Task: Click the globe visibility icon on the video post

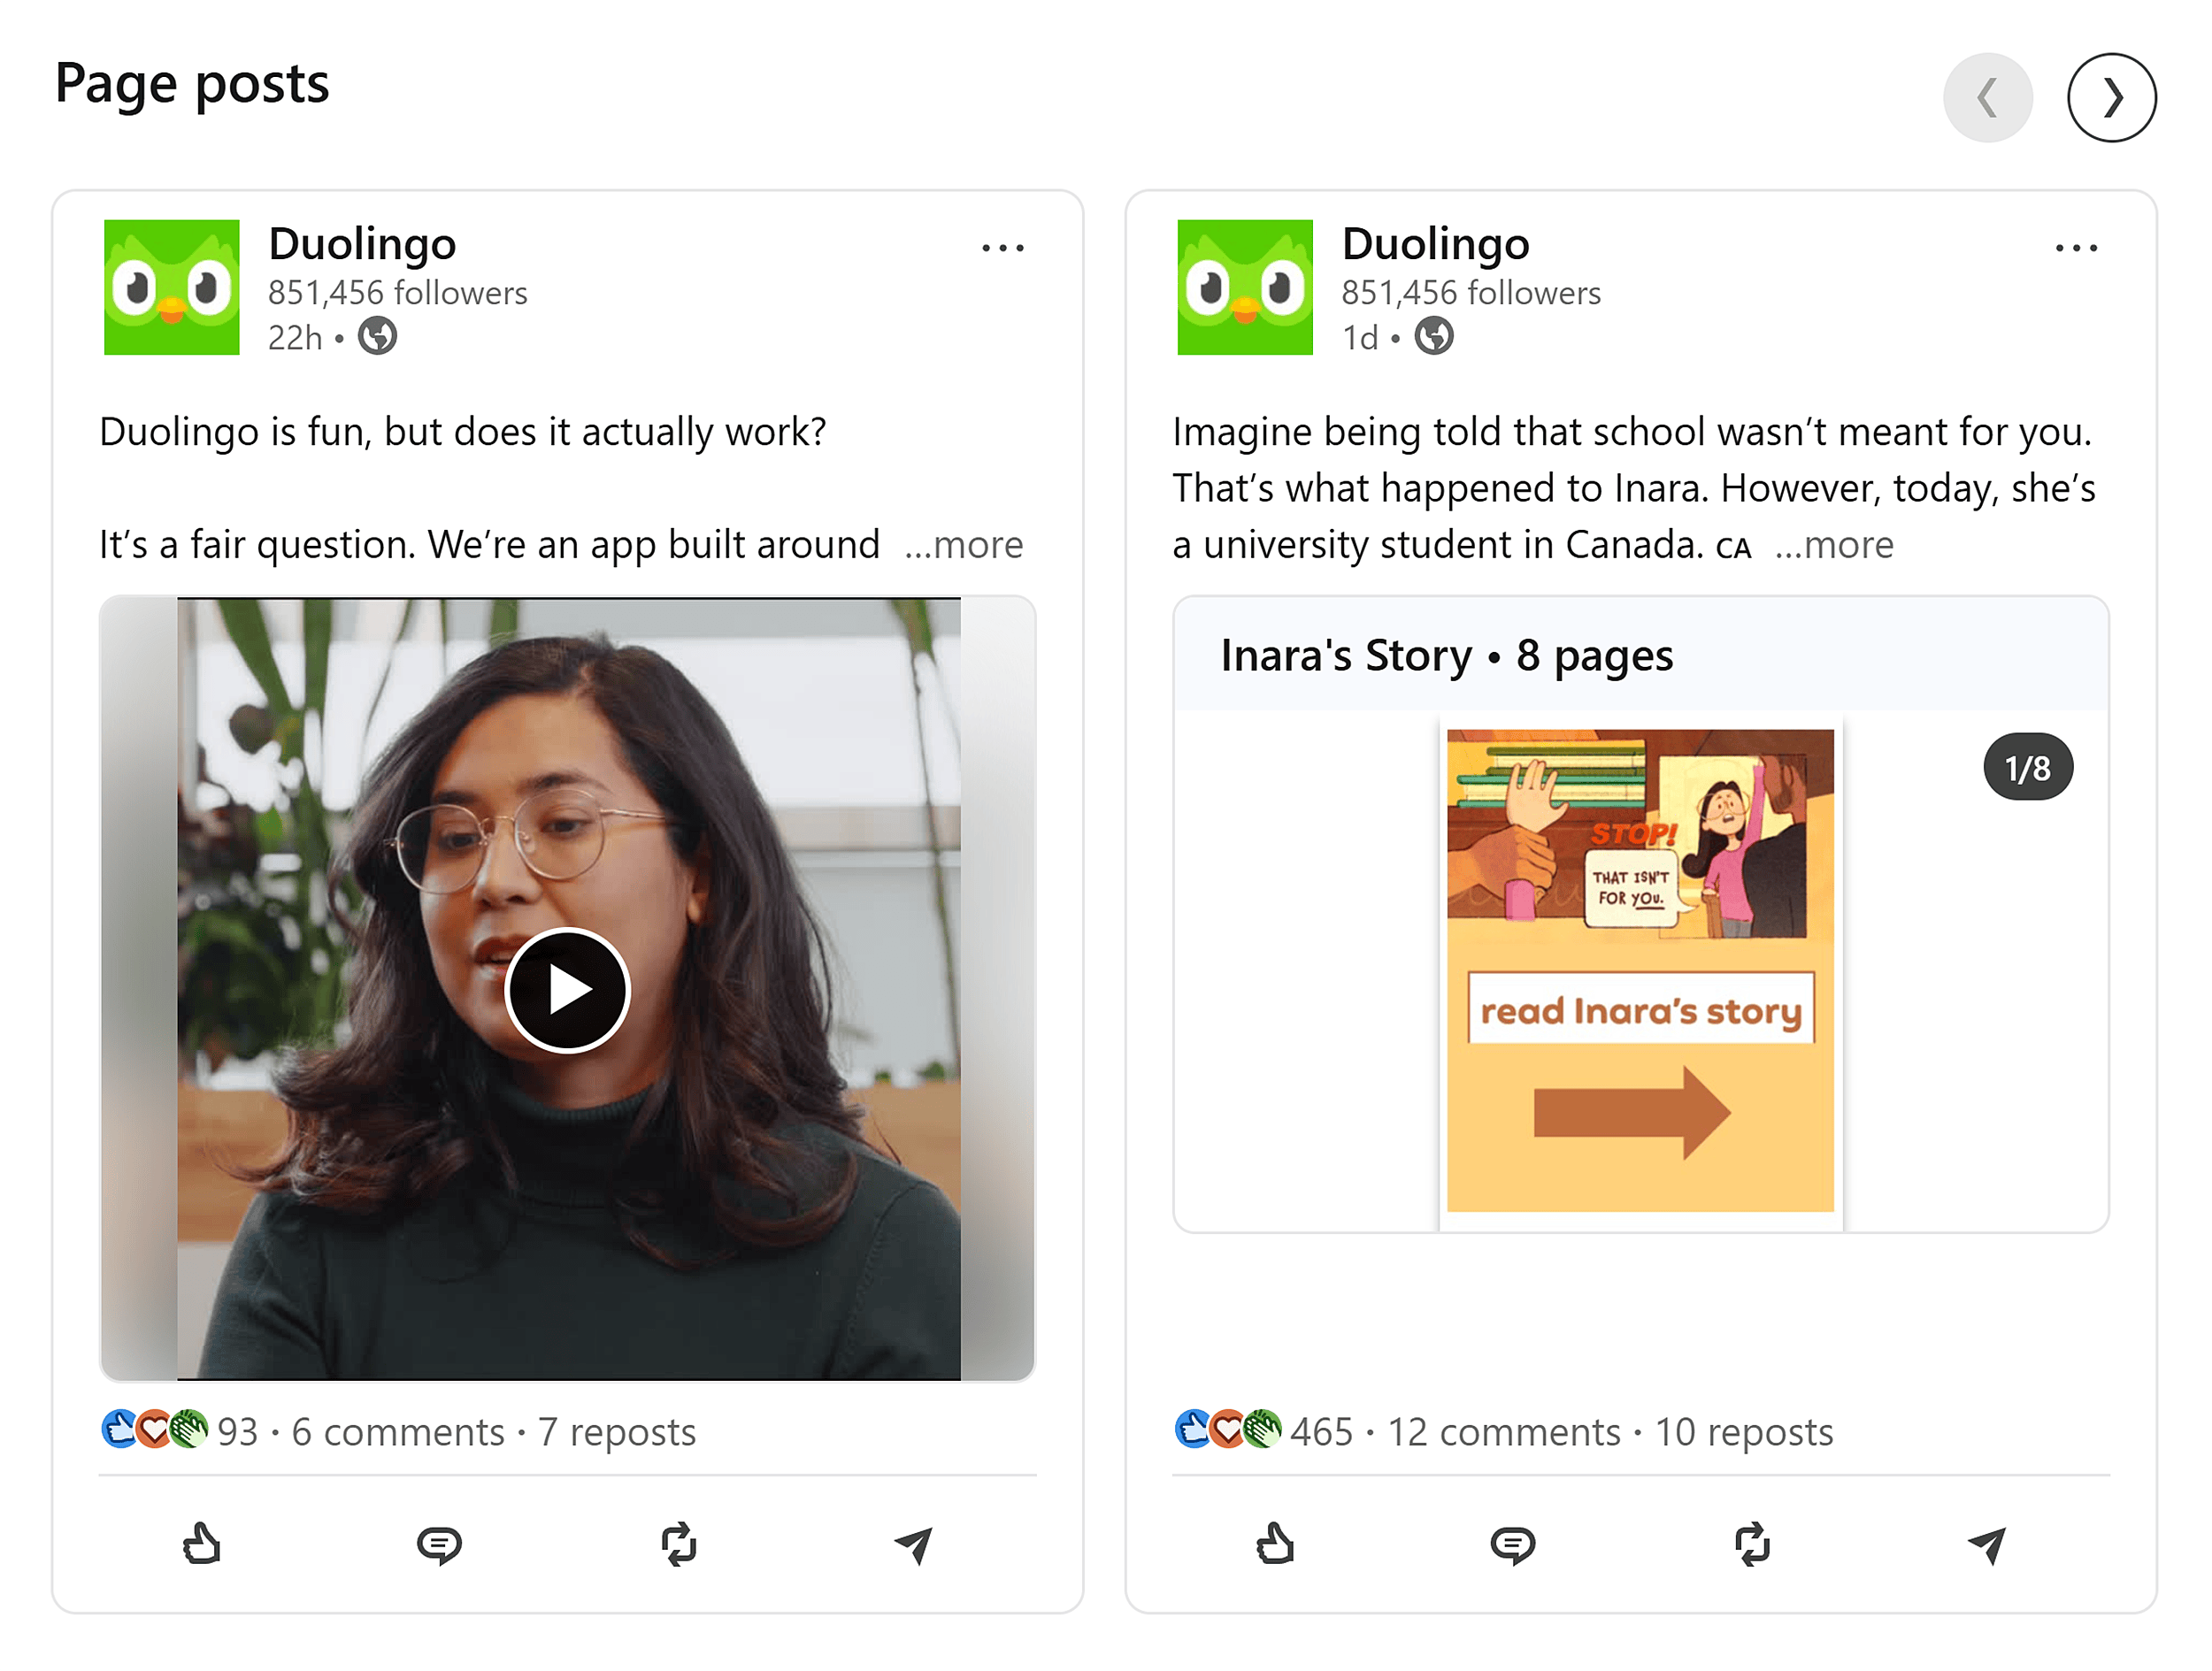Action: pos(377,337)
